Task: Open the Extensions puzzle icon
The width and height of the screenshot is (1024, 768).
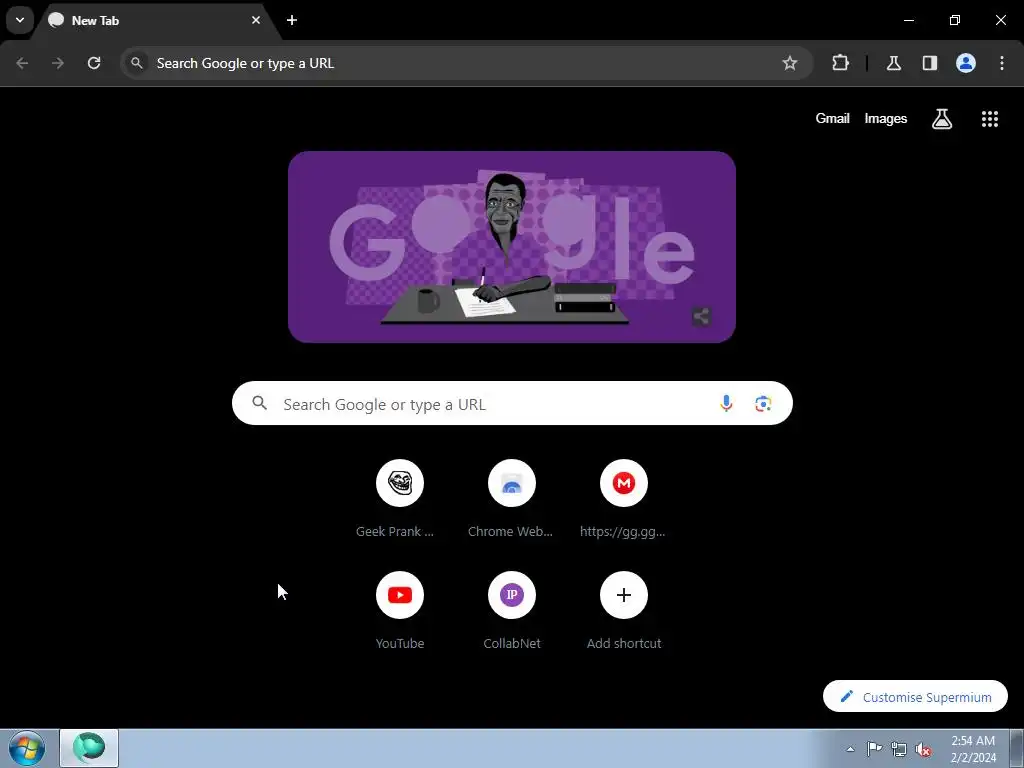Action: (840, 63)
